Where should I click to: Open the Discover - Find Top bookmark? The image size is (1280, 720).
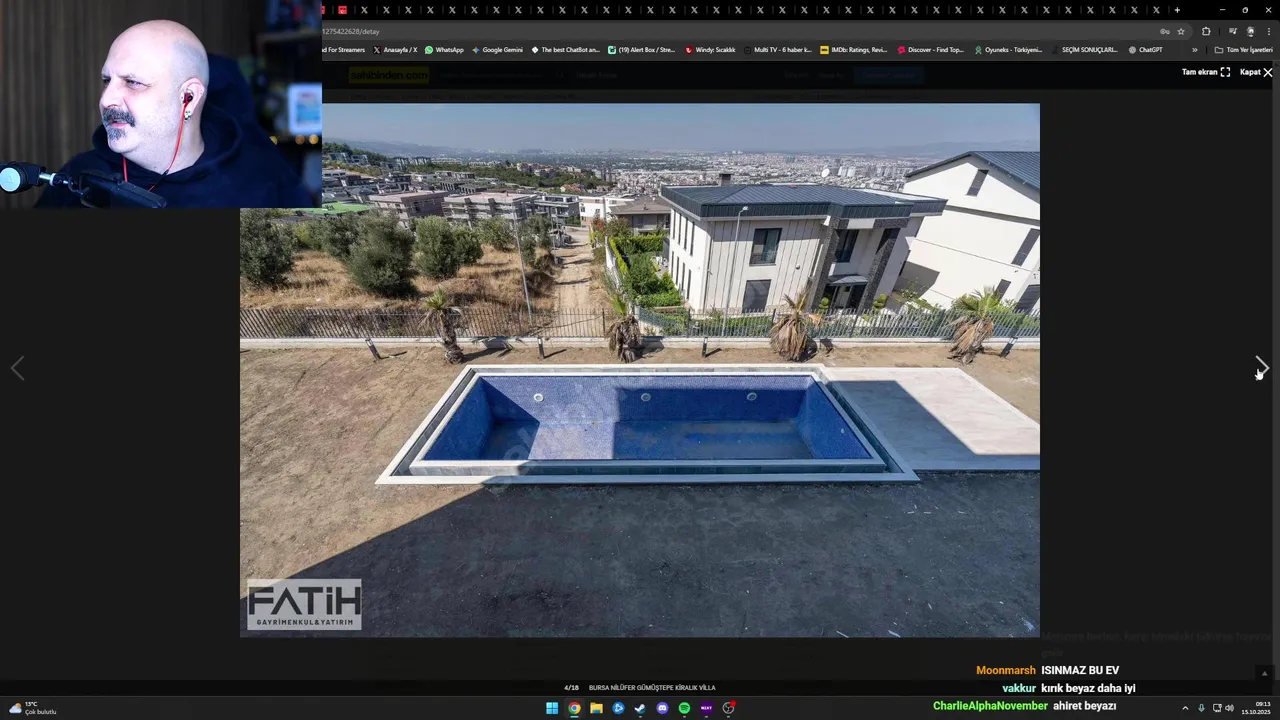click(x=930, y=49)
